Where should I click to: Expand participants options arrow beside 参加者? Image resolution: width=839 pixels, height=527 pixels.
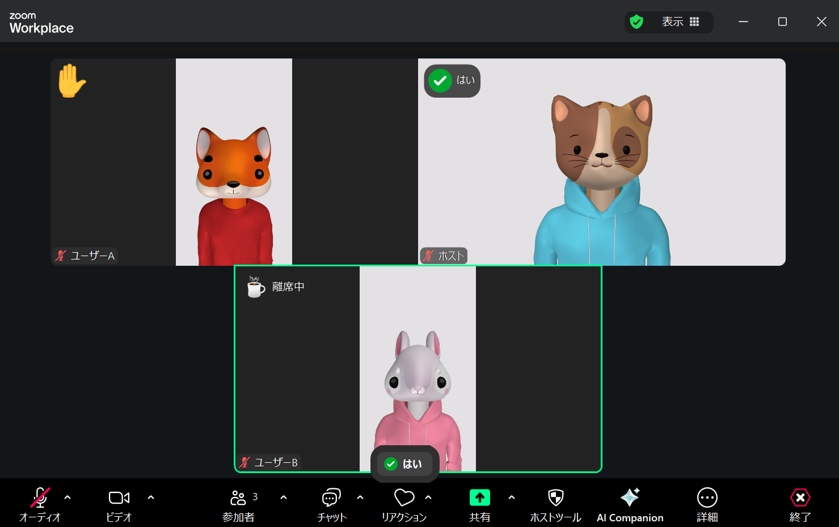click(284, 498)
